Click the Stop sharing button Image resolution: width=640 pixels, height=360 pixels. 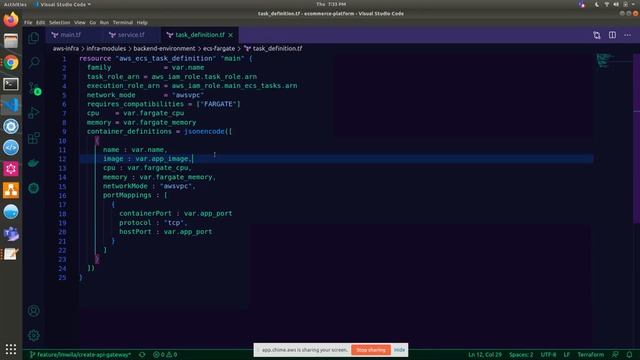pos(371,350)
